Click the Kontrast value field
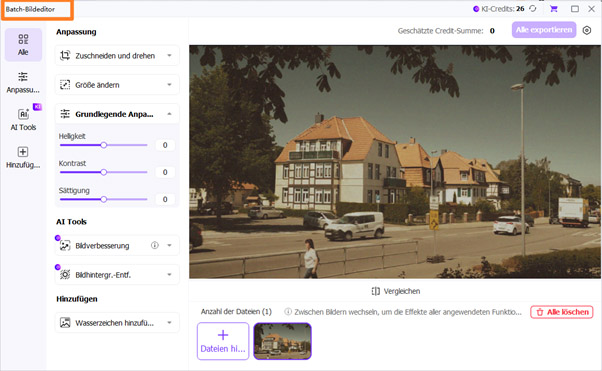 [165, 172]
